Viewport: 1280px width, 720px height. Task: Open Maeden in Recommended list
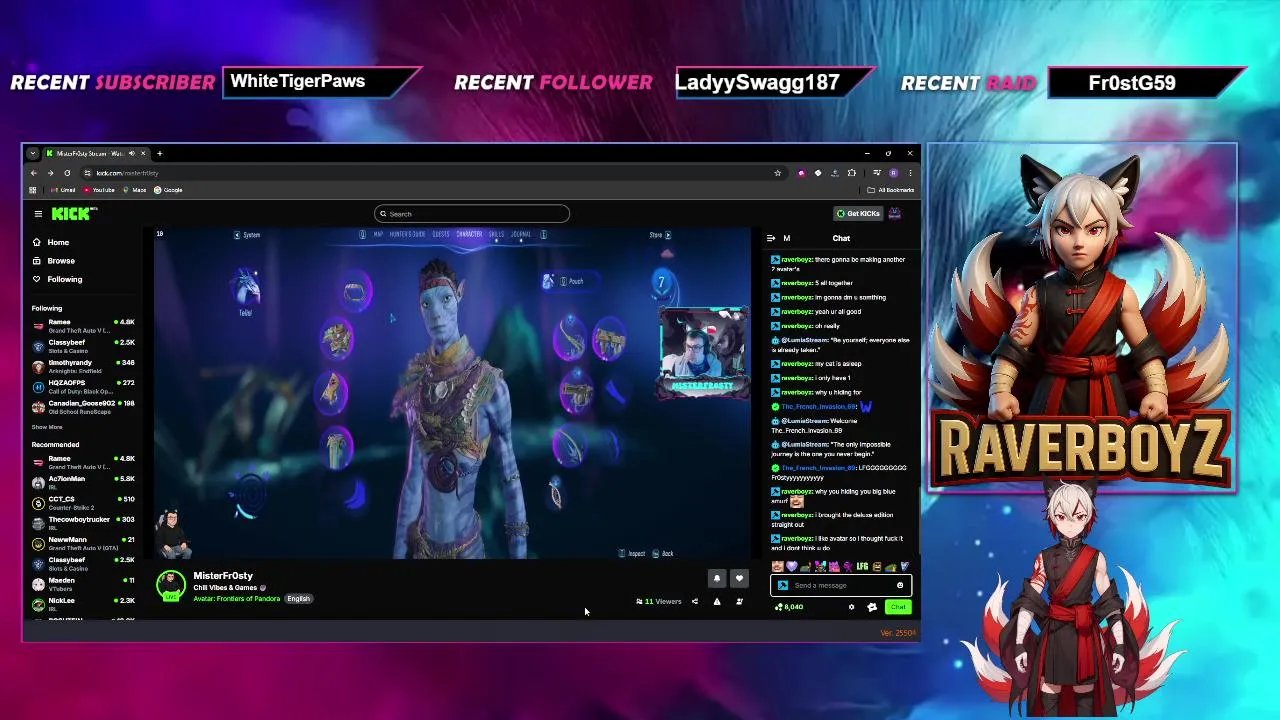click(x=84, y=584)
